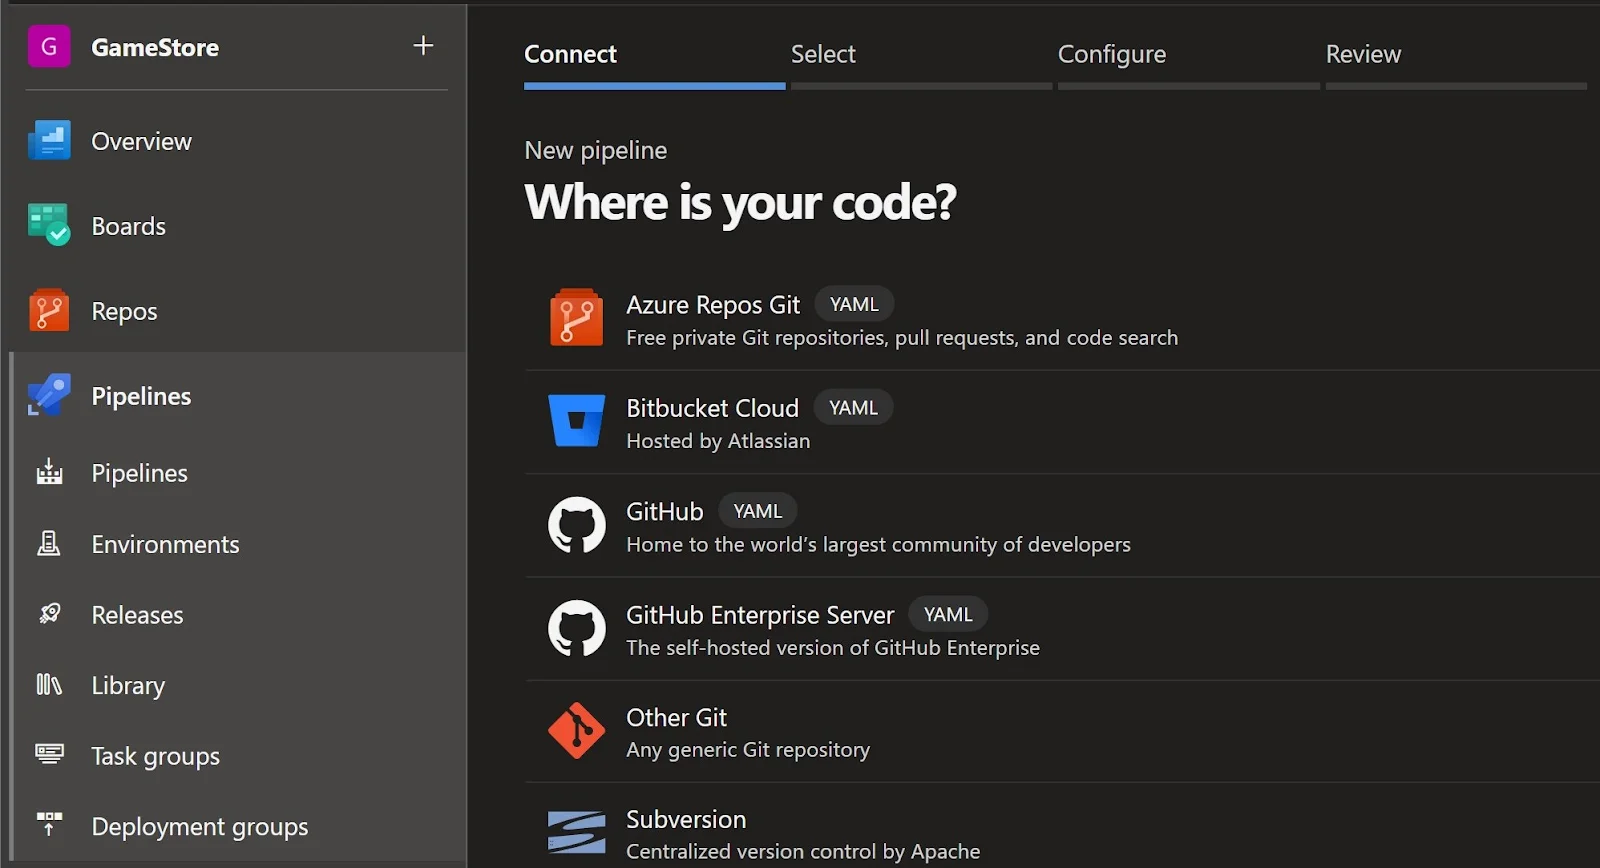Click the GitHub octocat logo
The image size is (1600, 868).
click(577, 525)
